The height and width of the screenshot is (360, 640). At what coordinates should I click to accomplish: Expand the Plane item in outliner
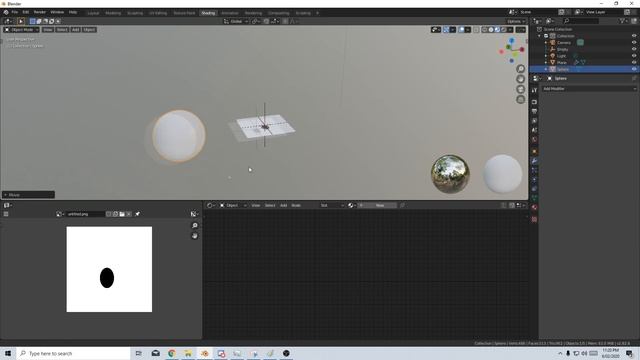coord(546,62)
